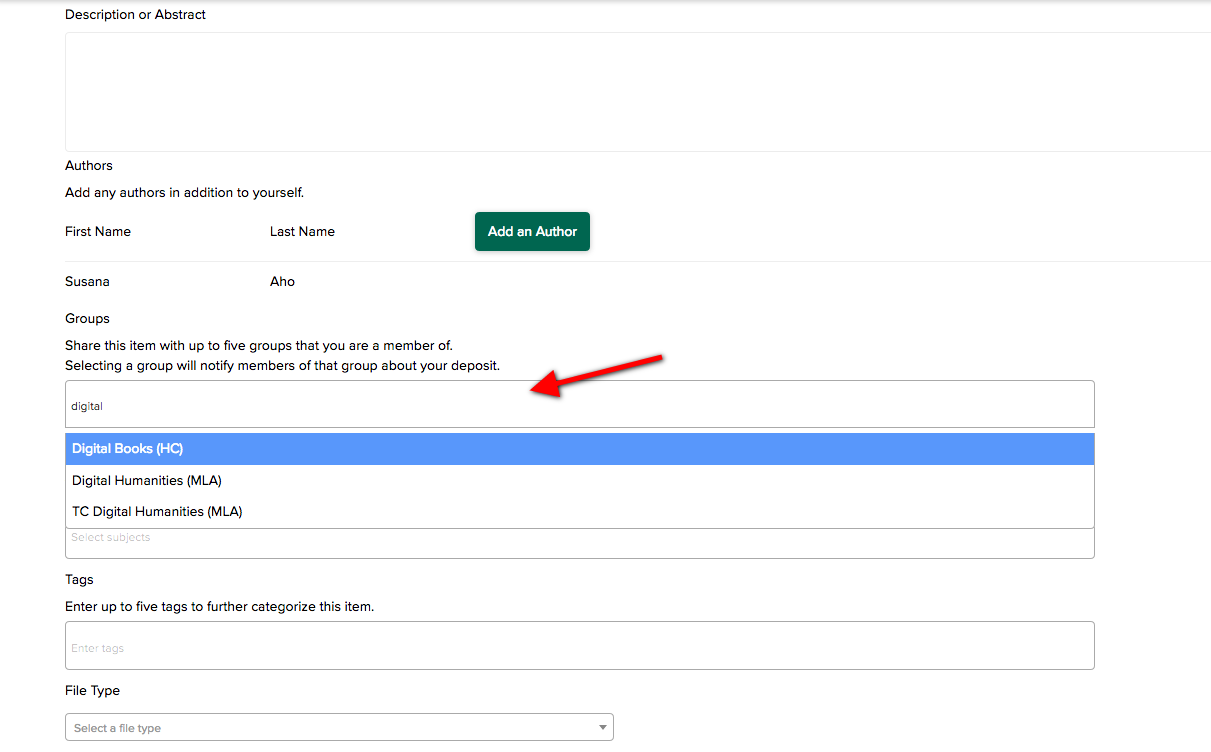Click the Select subjects field
Image resolution: width=1211 pixels, height=752 pixels.
pyautogui.click(x=579, y=543)
